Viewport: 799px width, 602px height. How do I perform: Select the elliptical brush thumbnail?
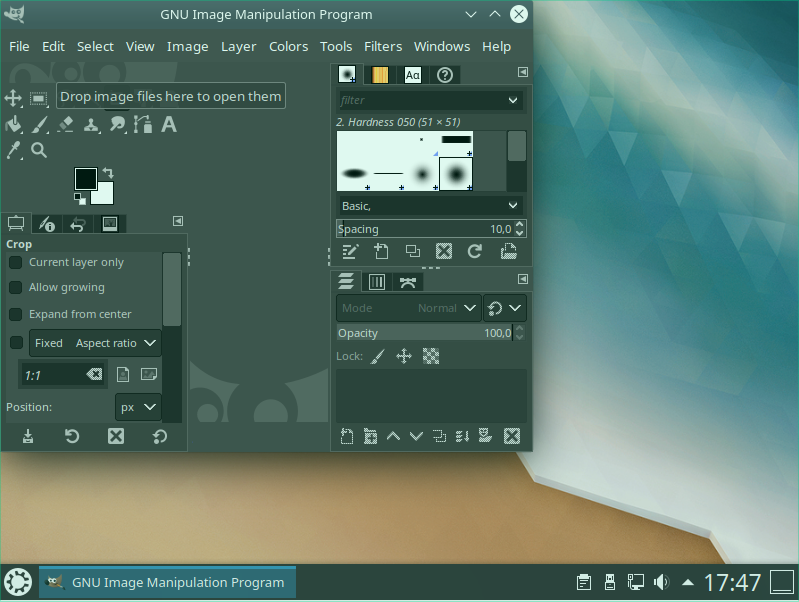tap(354, 174)
